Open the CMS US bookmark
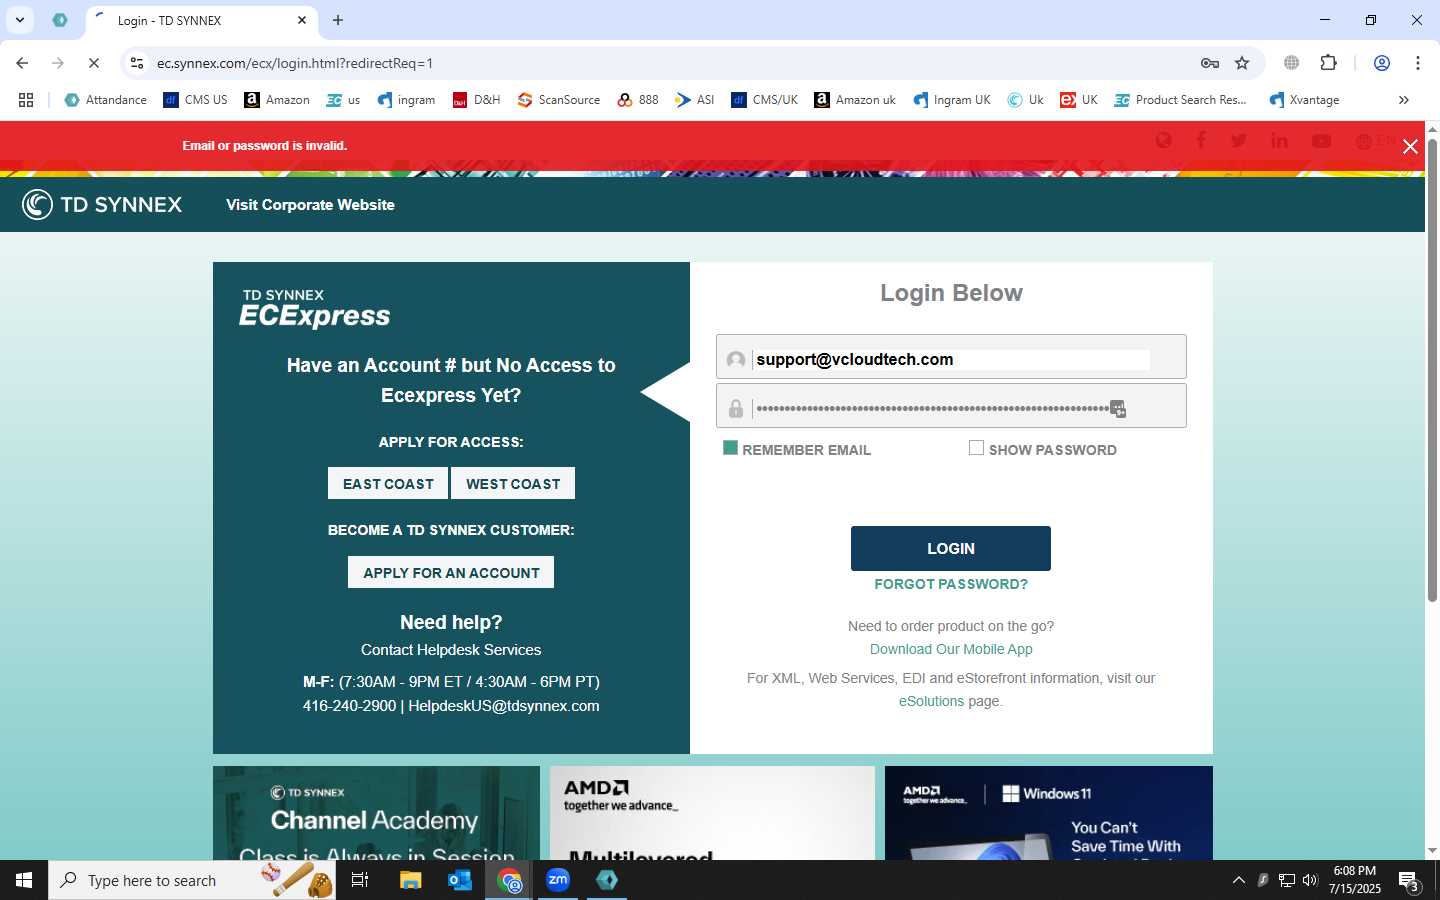 tap(195, 100)
